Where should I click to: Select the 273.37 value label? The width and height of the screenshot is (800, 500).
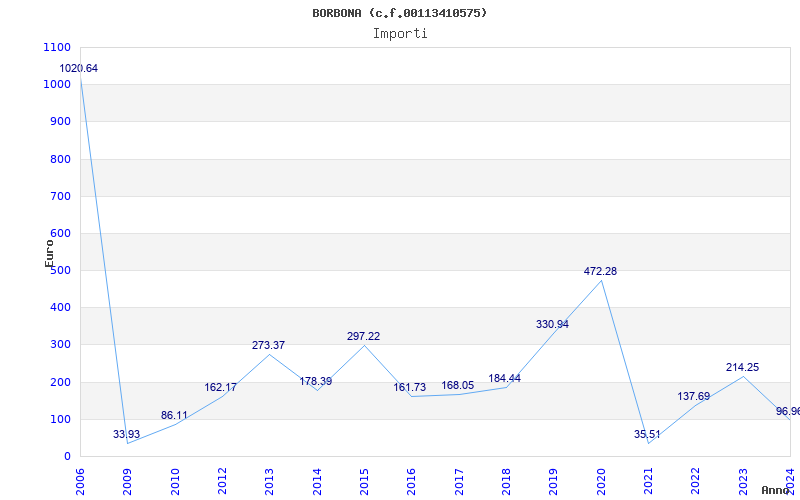[x=268, y=345]
